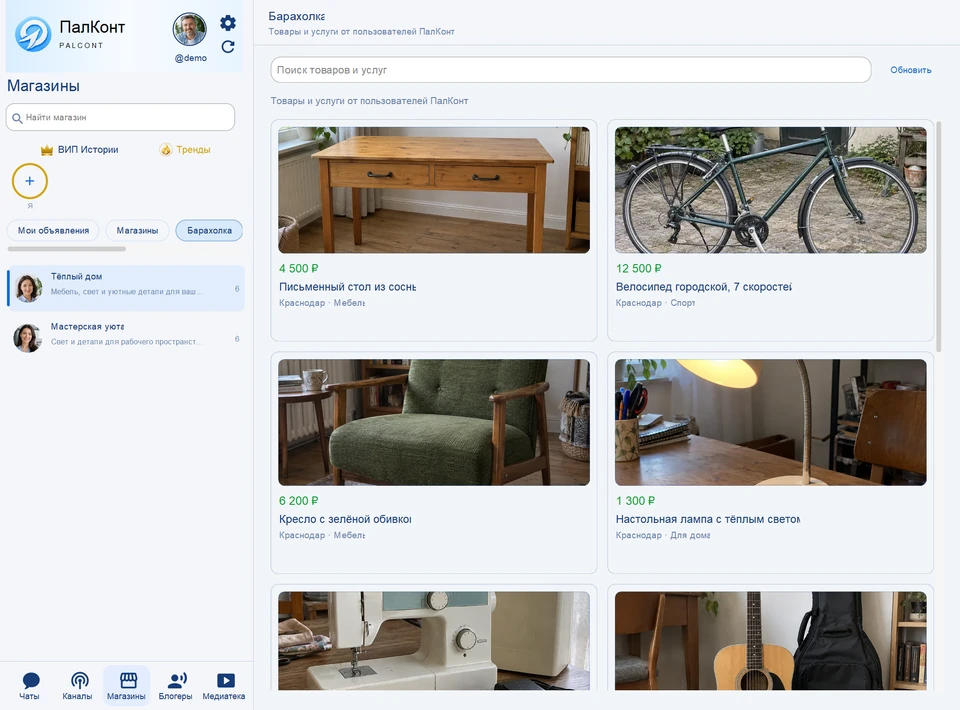Select shop name Мастерская уюта
Screen dimensions: 960x710
(x=88, y=327)
